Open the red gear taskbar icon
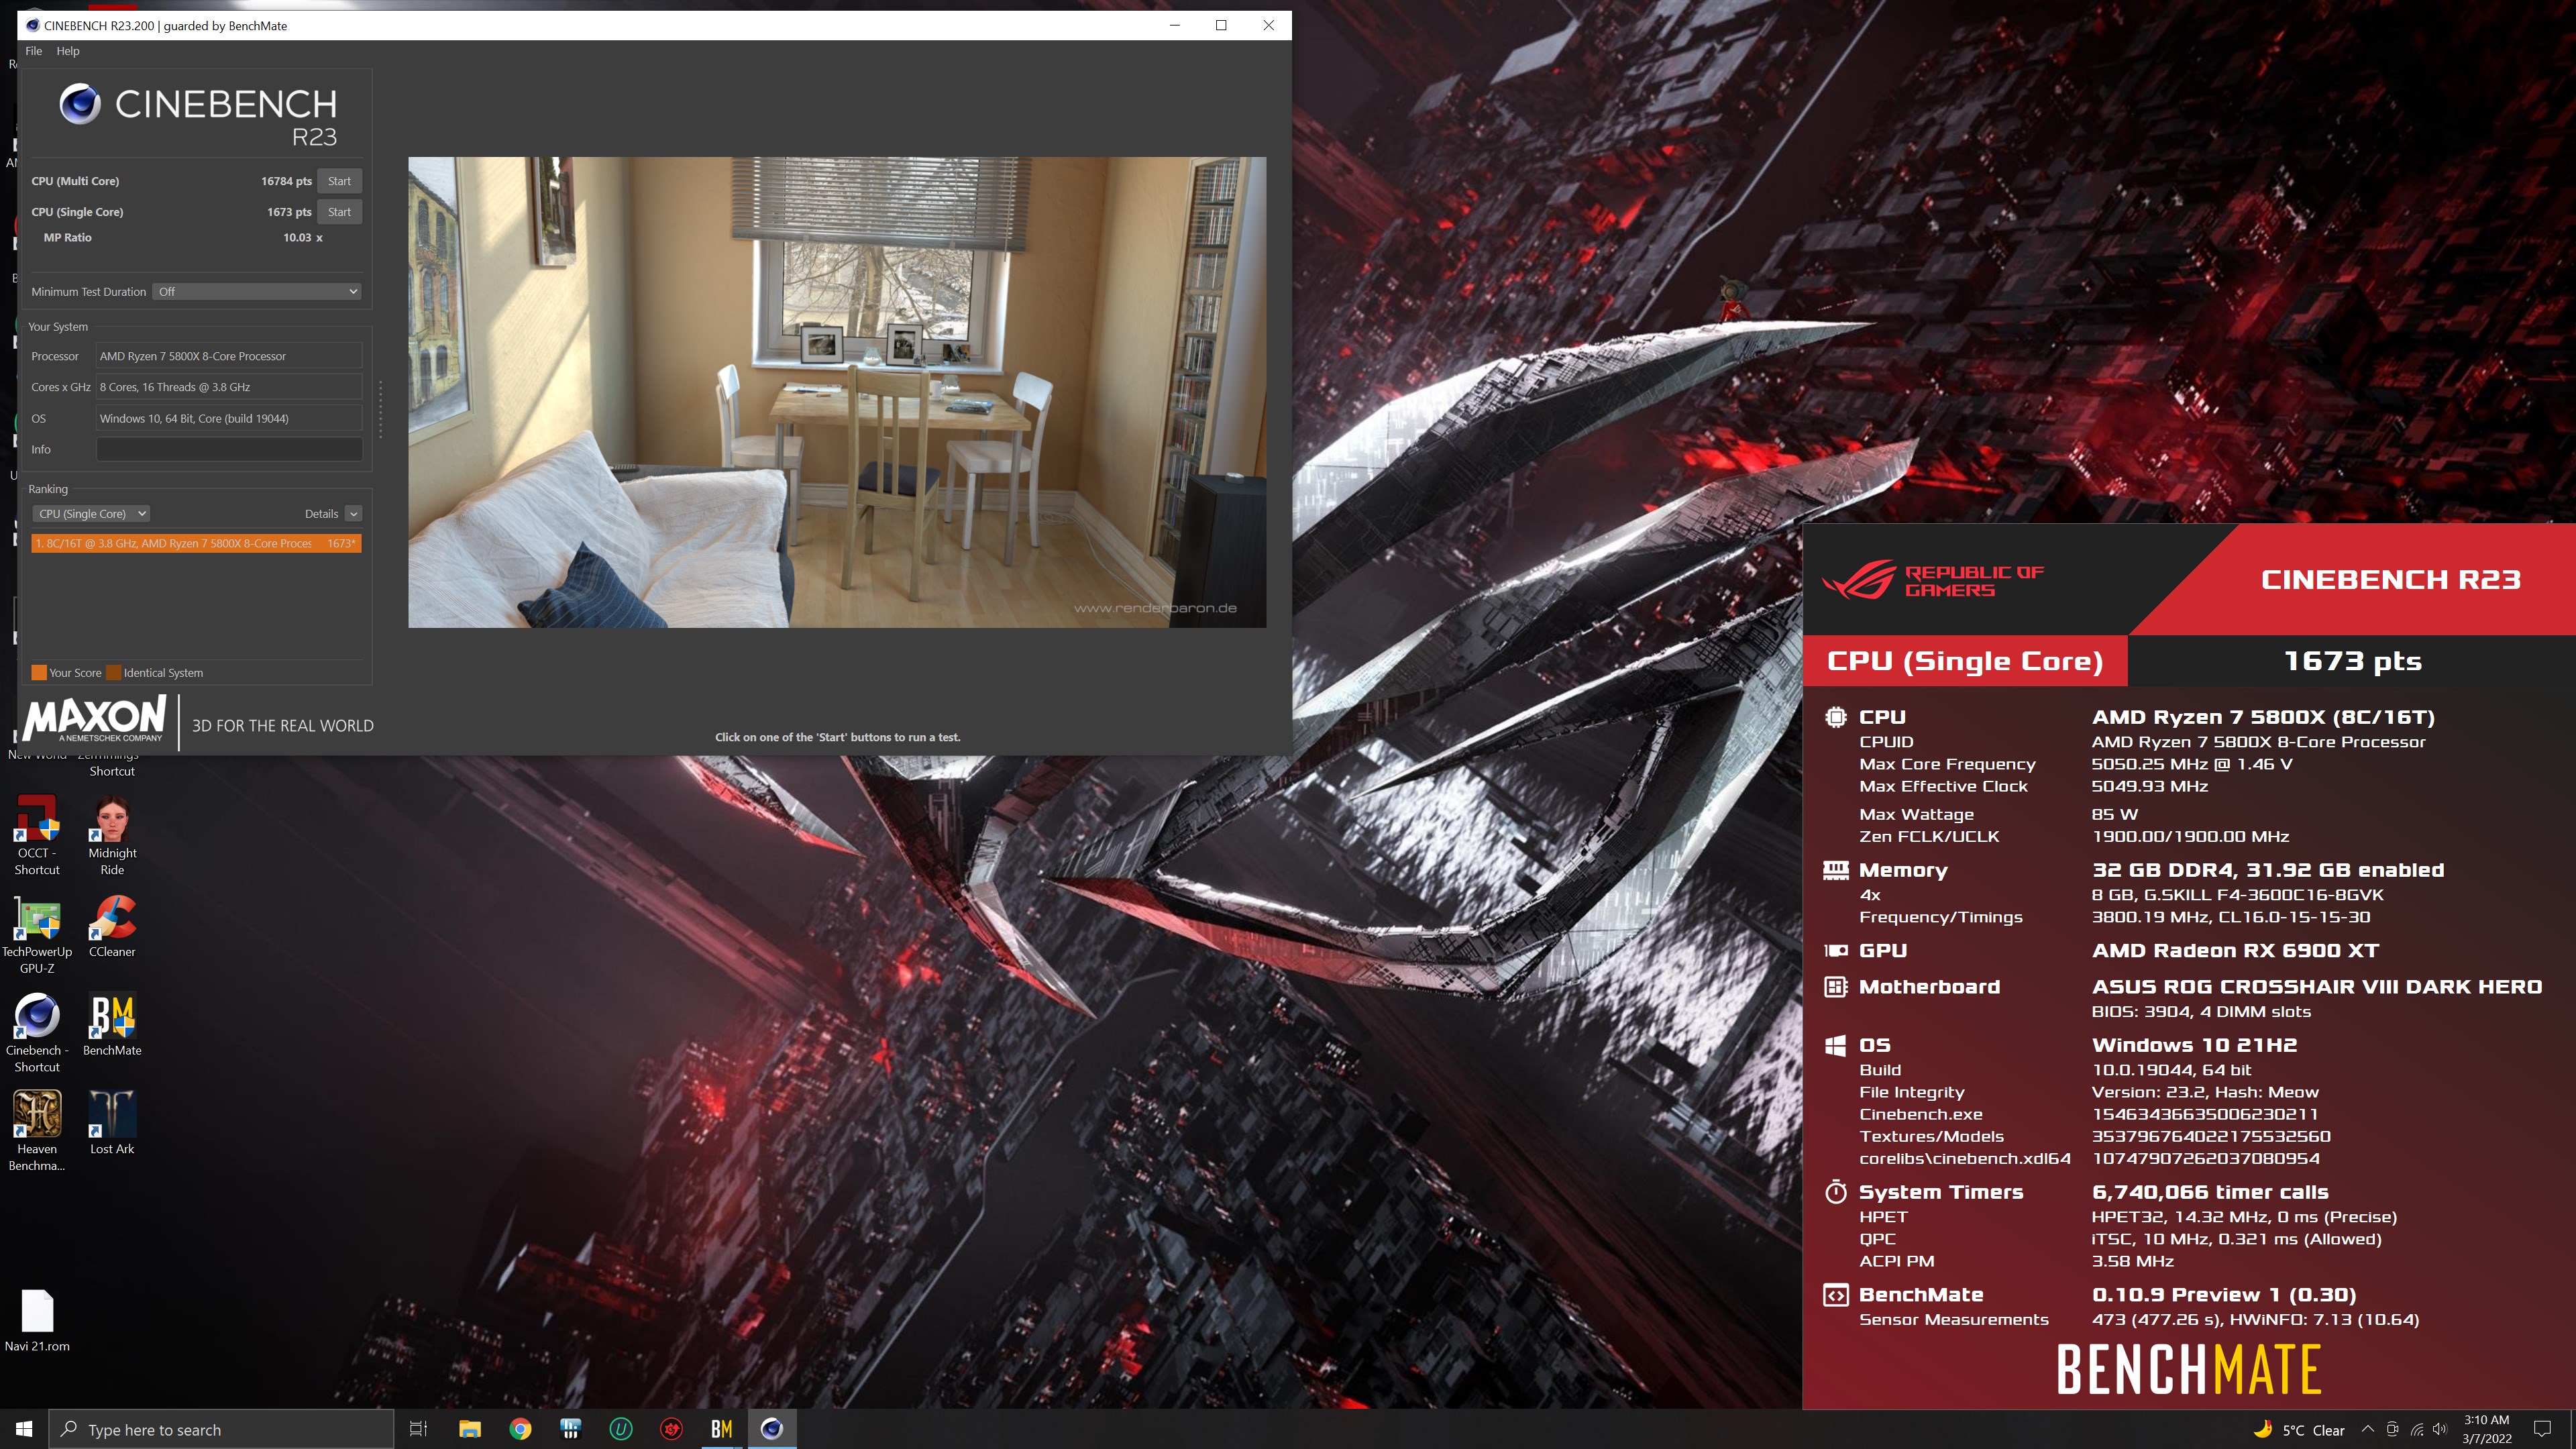Viewport: 2576px width, 1449px height. pos(671,1429)
